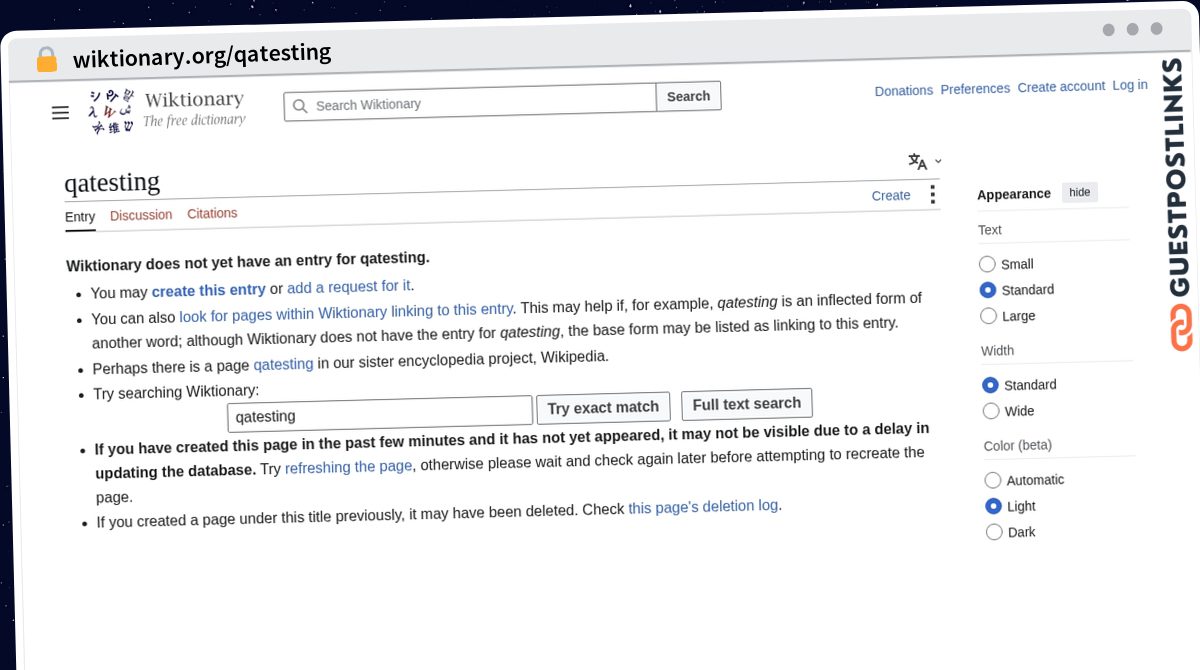Select Automatic color mode

click(x=992, y=480)
